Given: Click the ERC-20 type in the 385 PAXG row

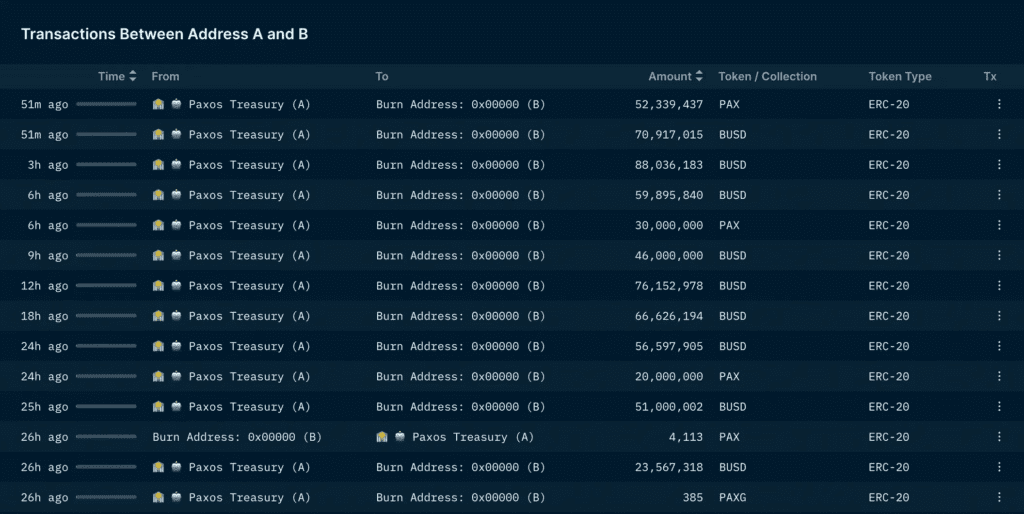Looking at the screenshot, I should click(x=889, y=497).
